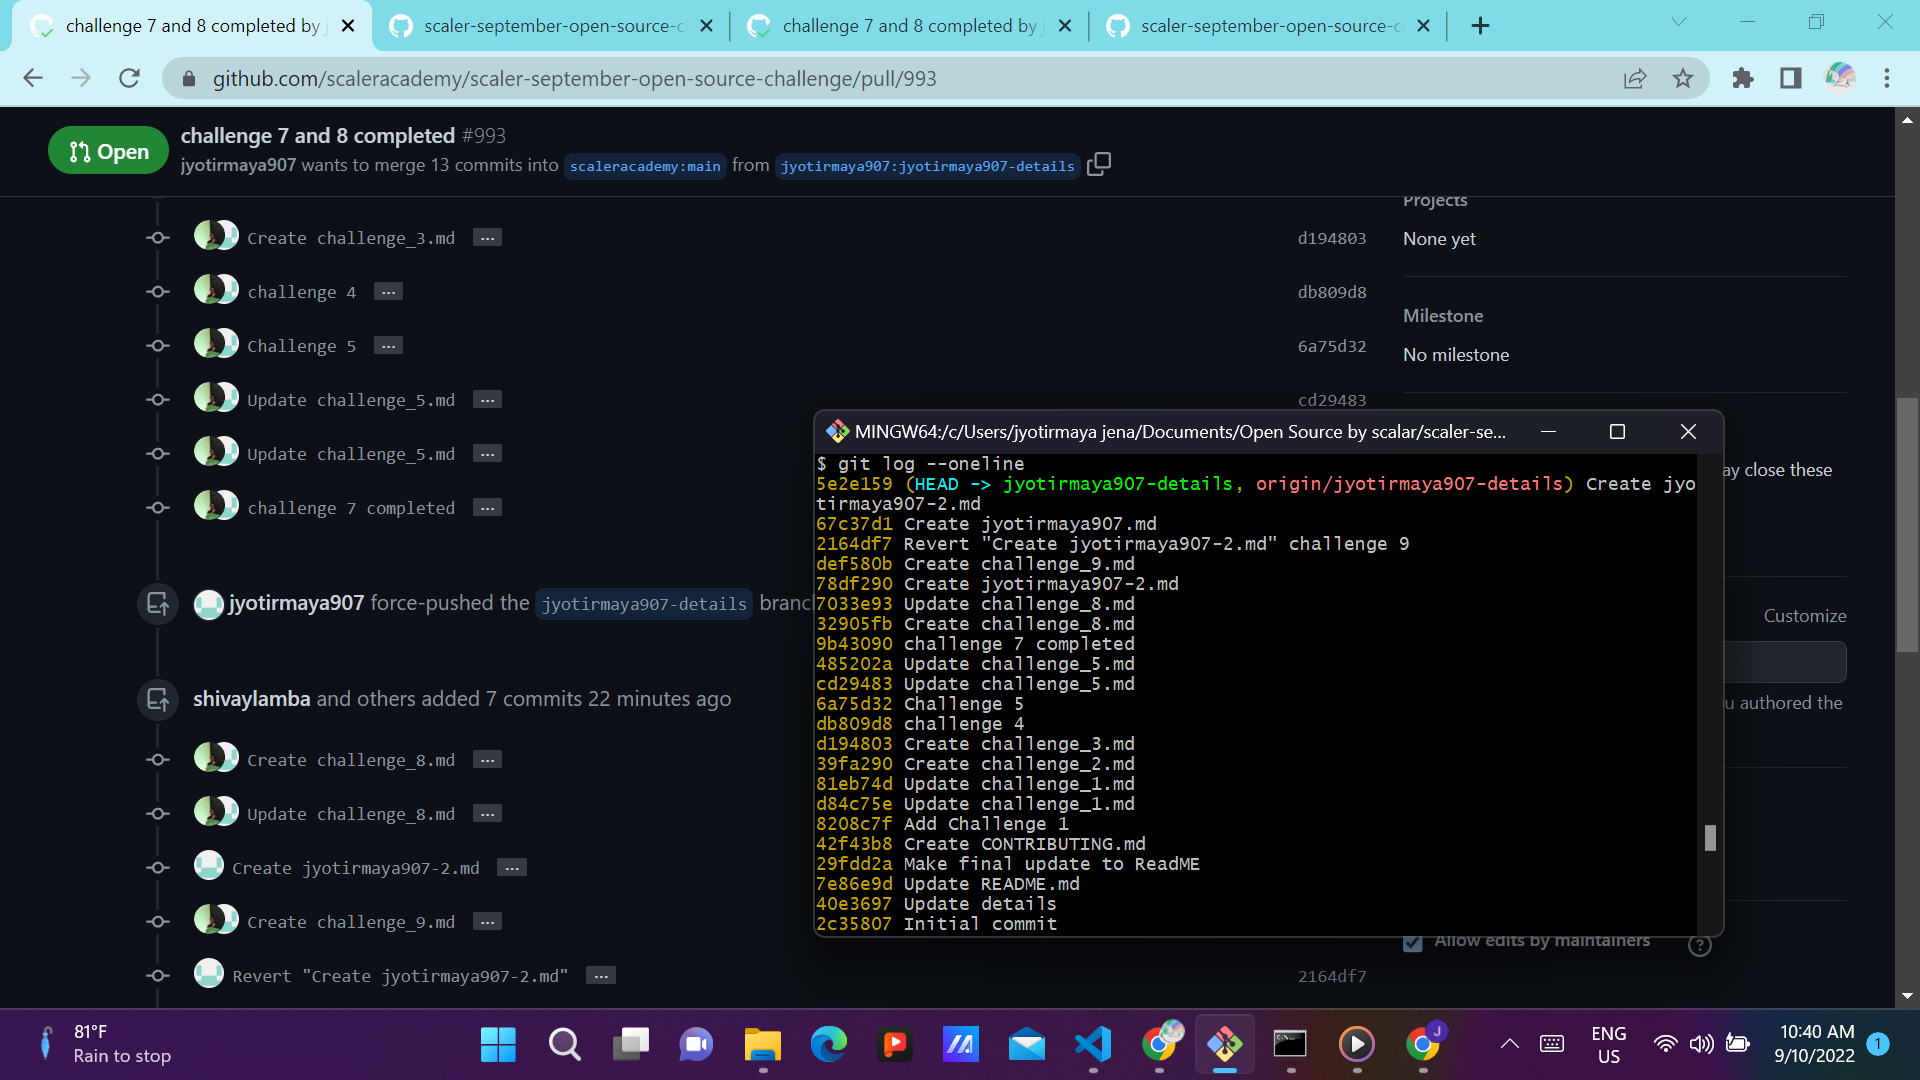This screenshot has width=1920, height=1080.
Task: Click the Git Bash terminal scrollbar thumb
Action: pos(1710,838)
